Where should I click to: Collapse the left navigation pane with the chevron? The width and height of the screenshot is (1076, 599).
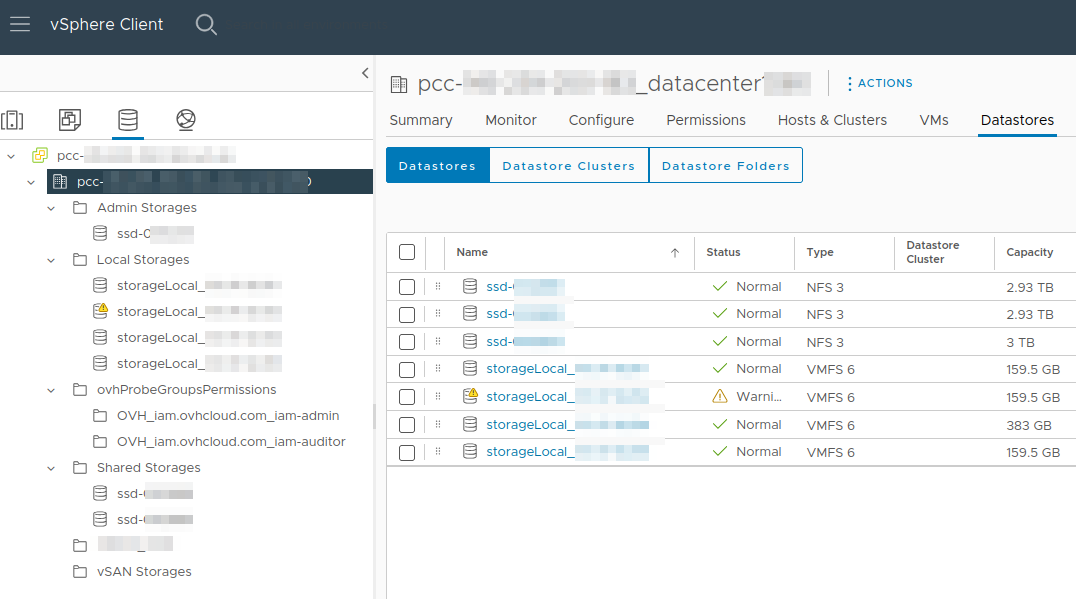click(365, 73)
